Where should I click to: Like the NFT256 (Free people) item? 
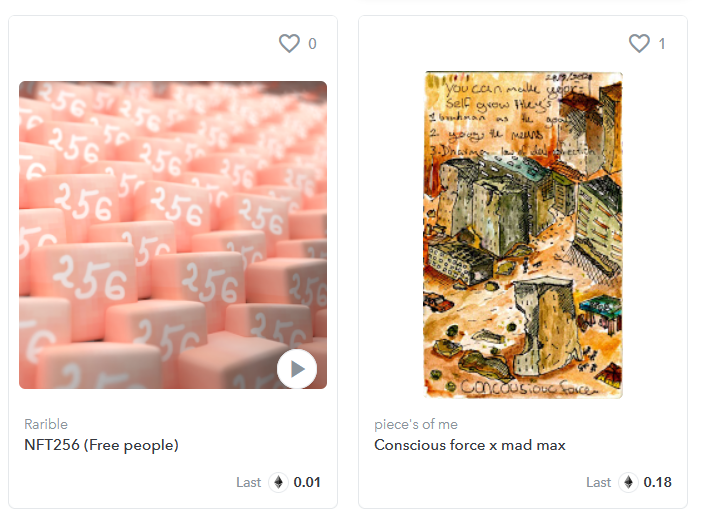click(x=289, y=43)
